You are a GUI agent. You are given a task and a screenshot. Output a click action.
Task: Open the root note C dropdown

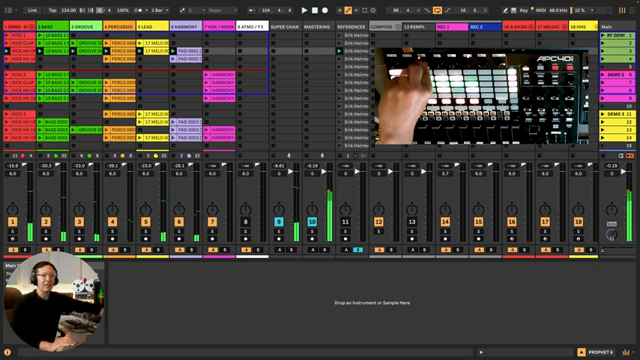pos(197,10)
